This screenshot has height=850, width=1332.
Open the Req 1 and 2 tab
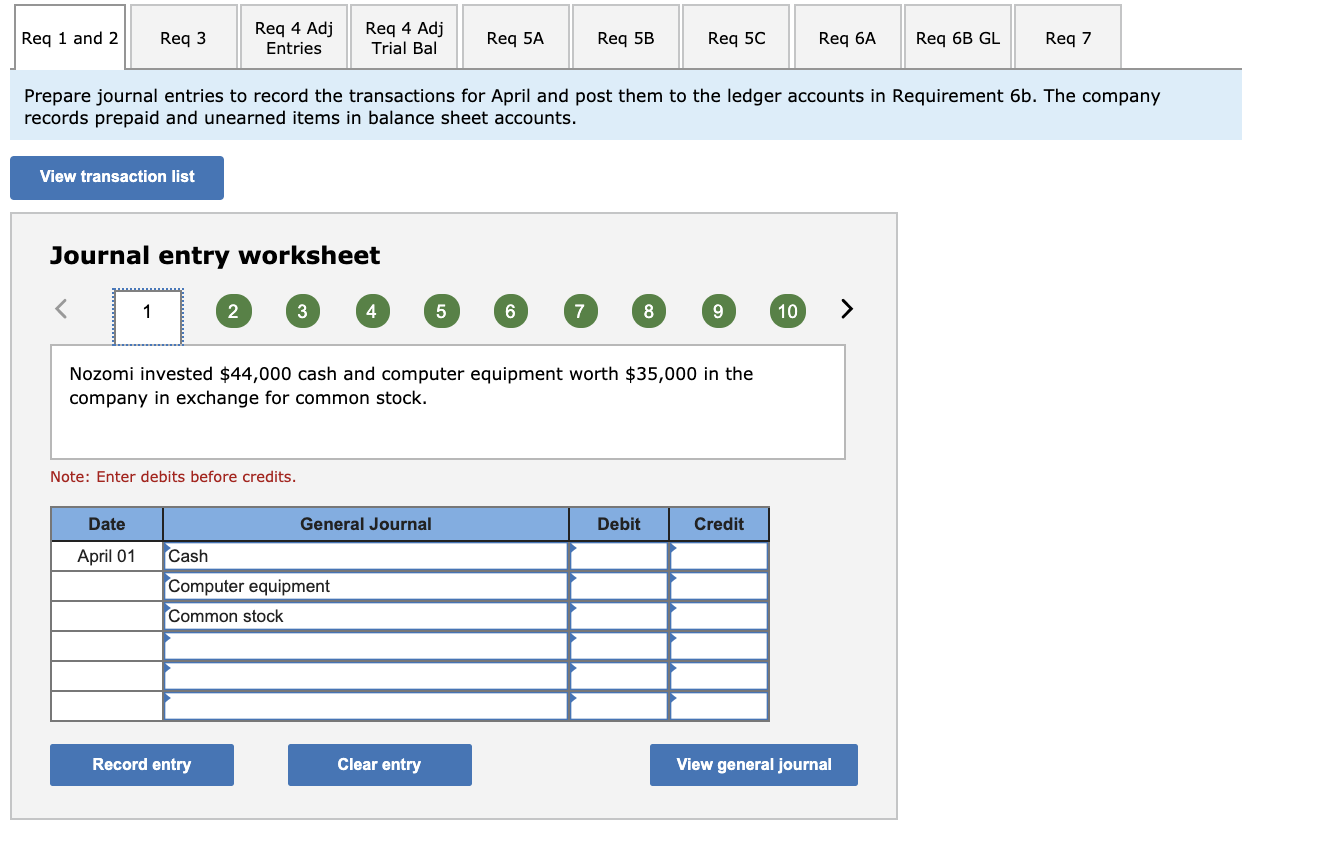point(70,38)
